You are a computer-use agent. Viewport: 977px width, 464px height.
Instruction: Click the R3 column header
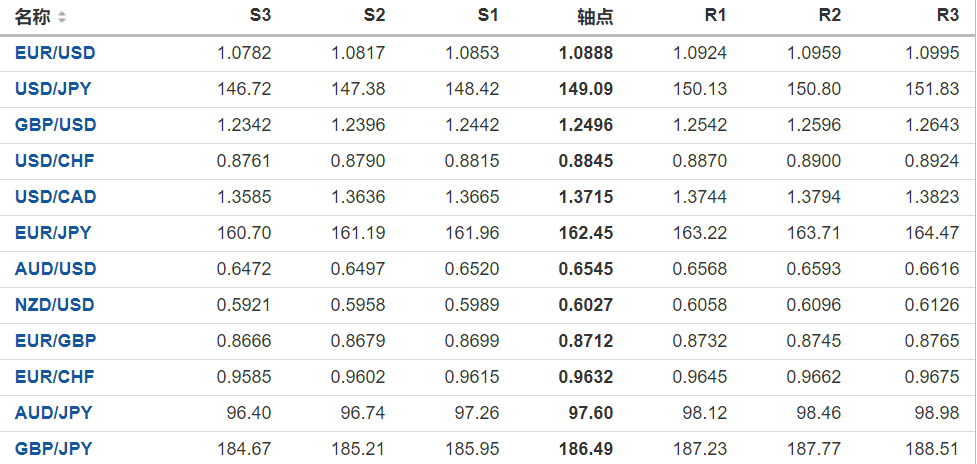948,16
